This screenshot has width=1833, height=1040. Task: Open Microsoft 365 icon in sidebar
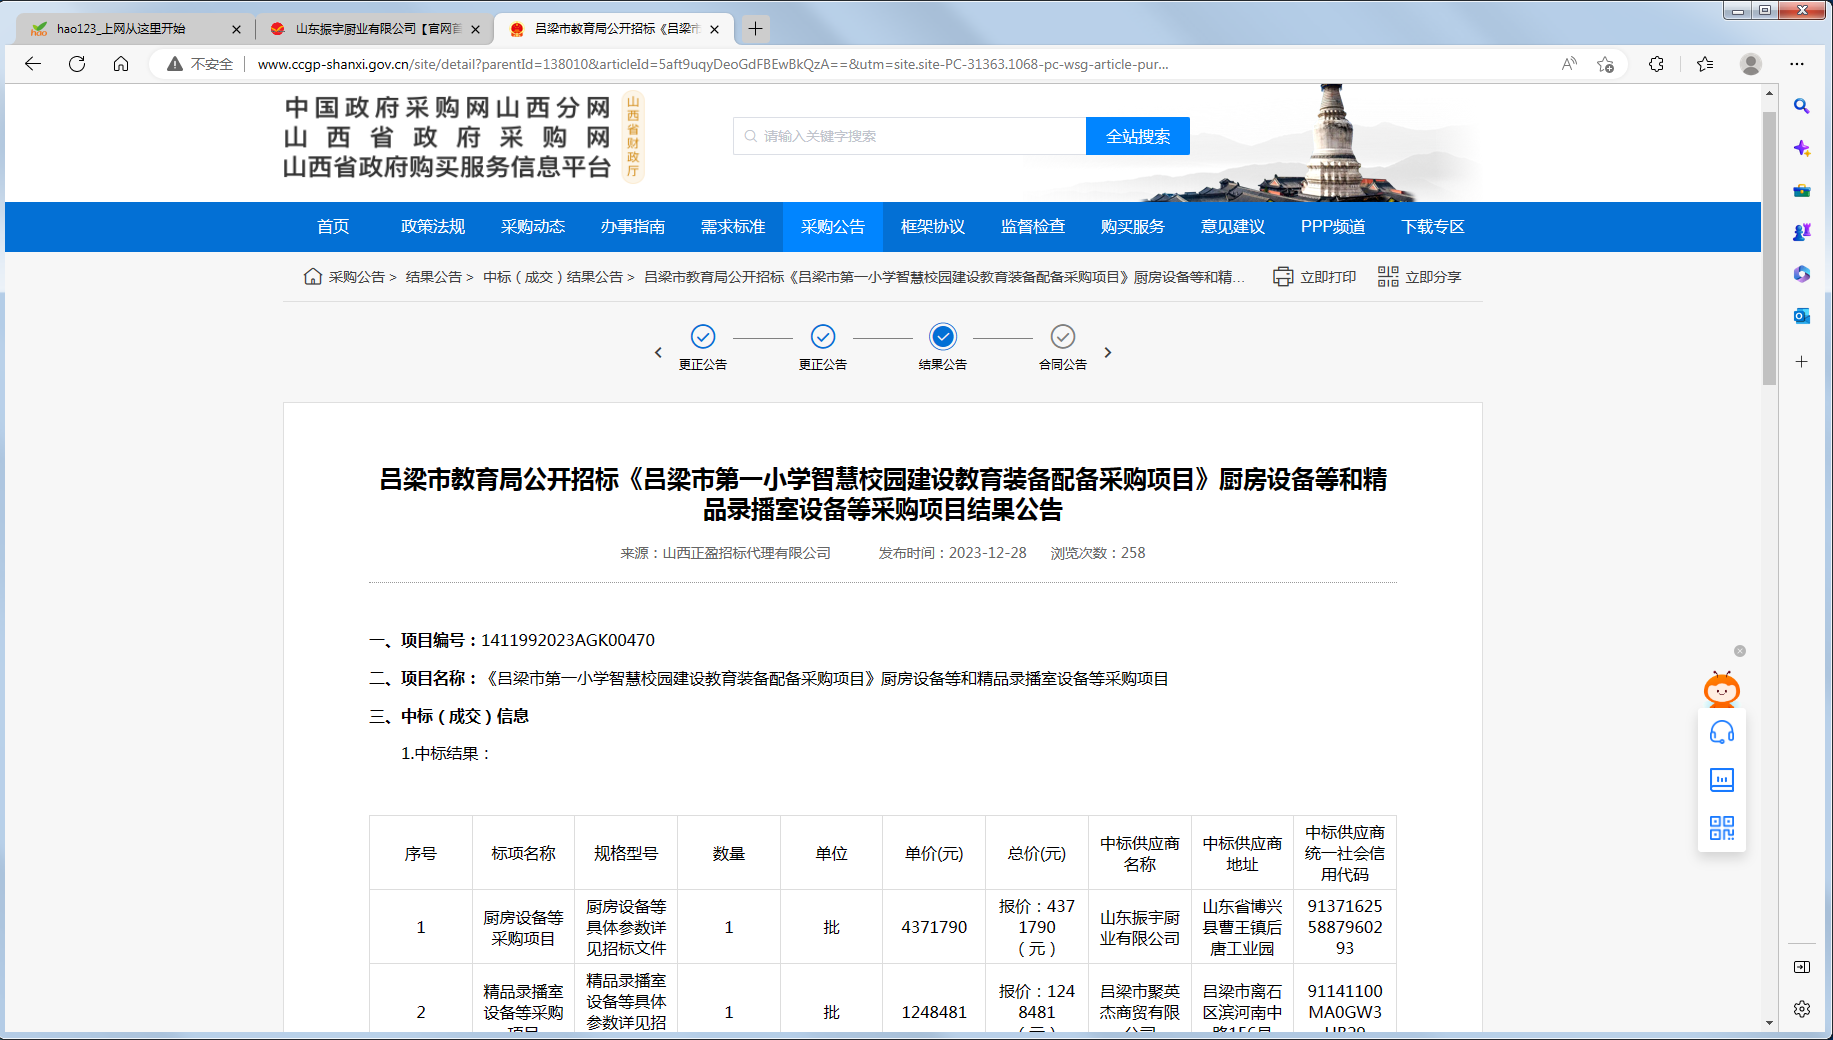(x=1802, y=274)
